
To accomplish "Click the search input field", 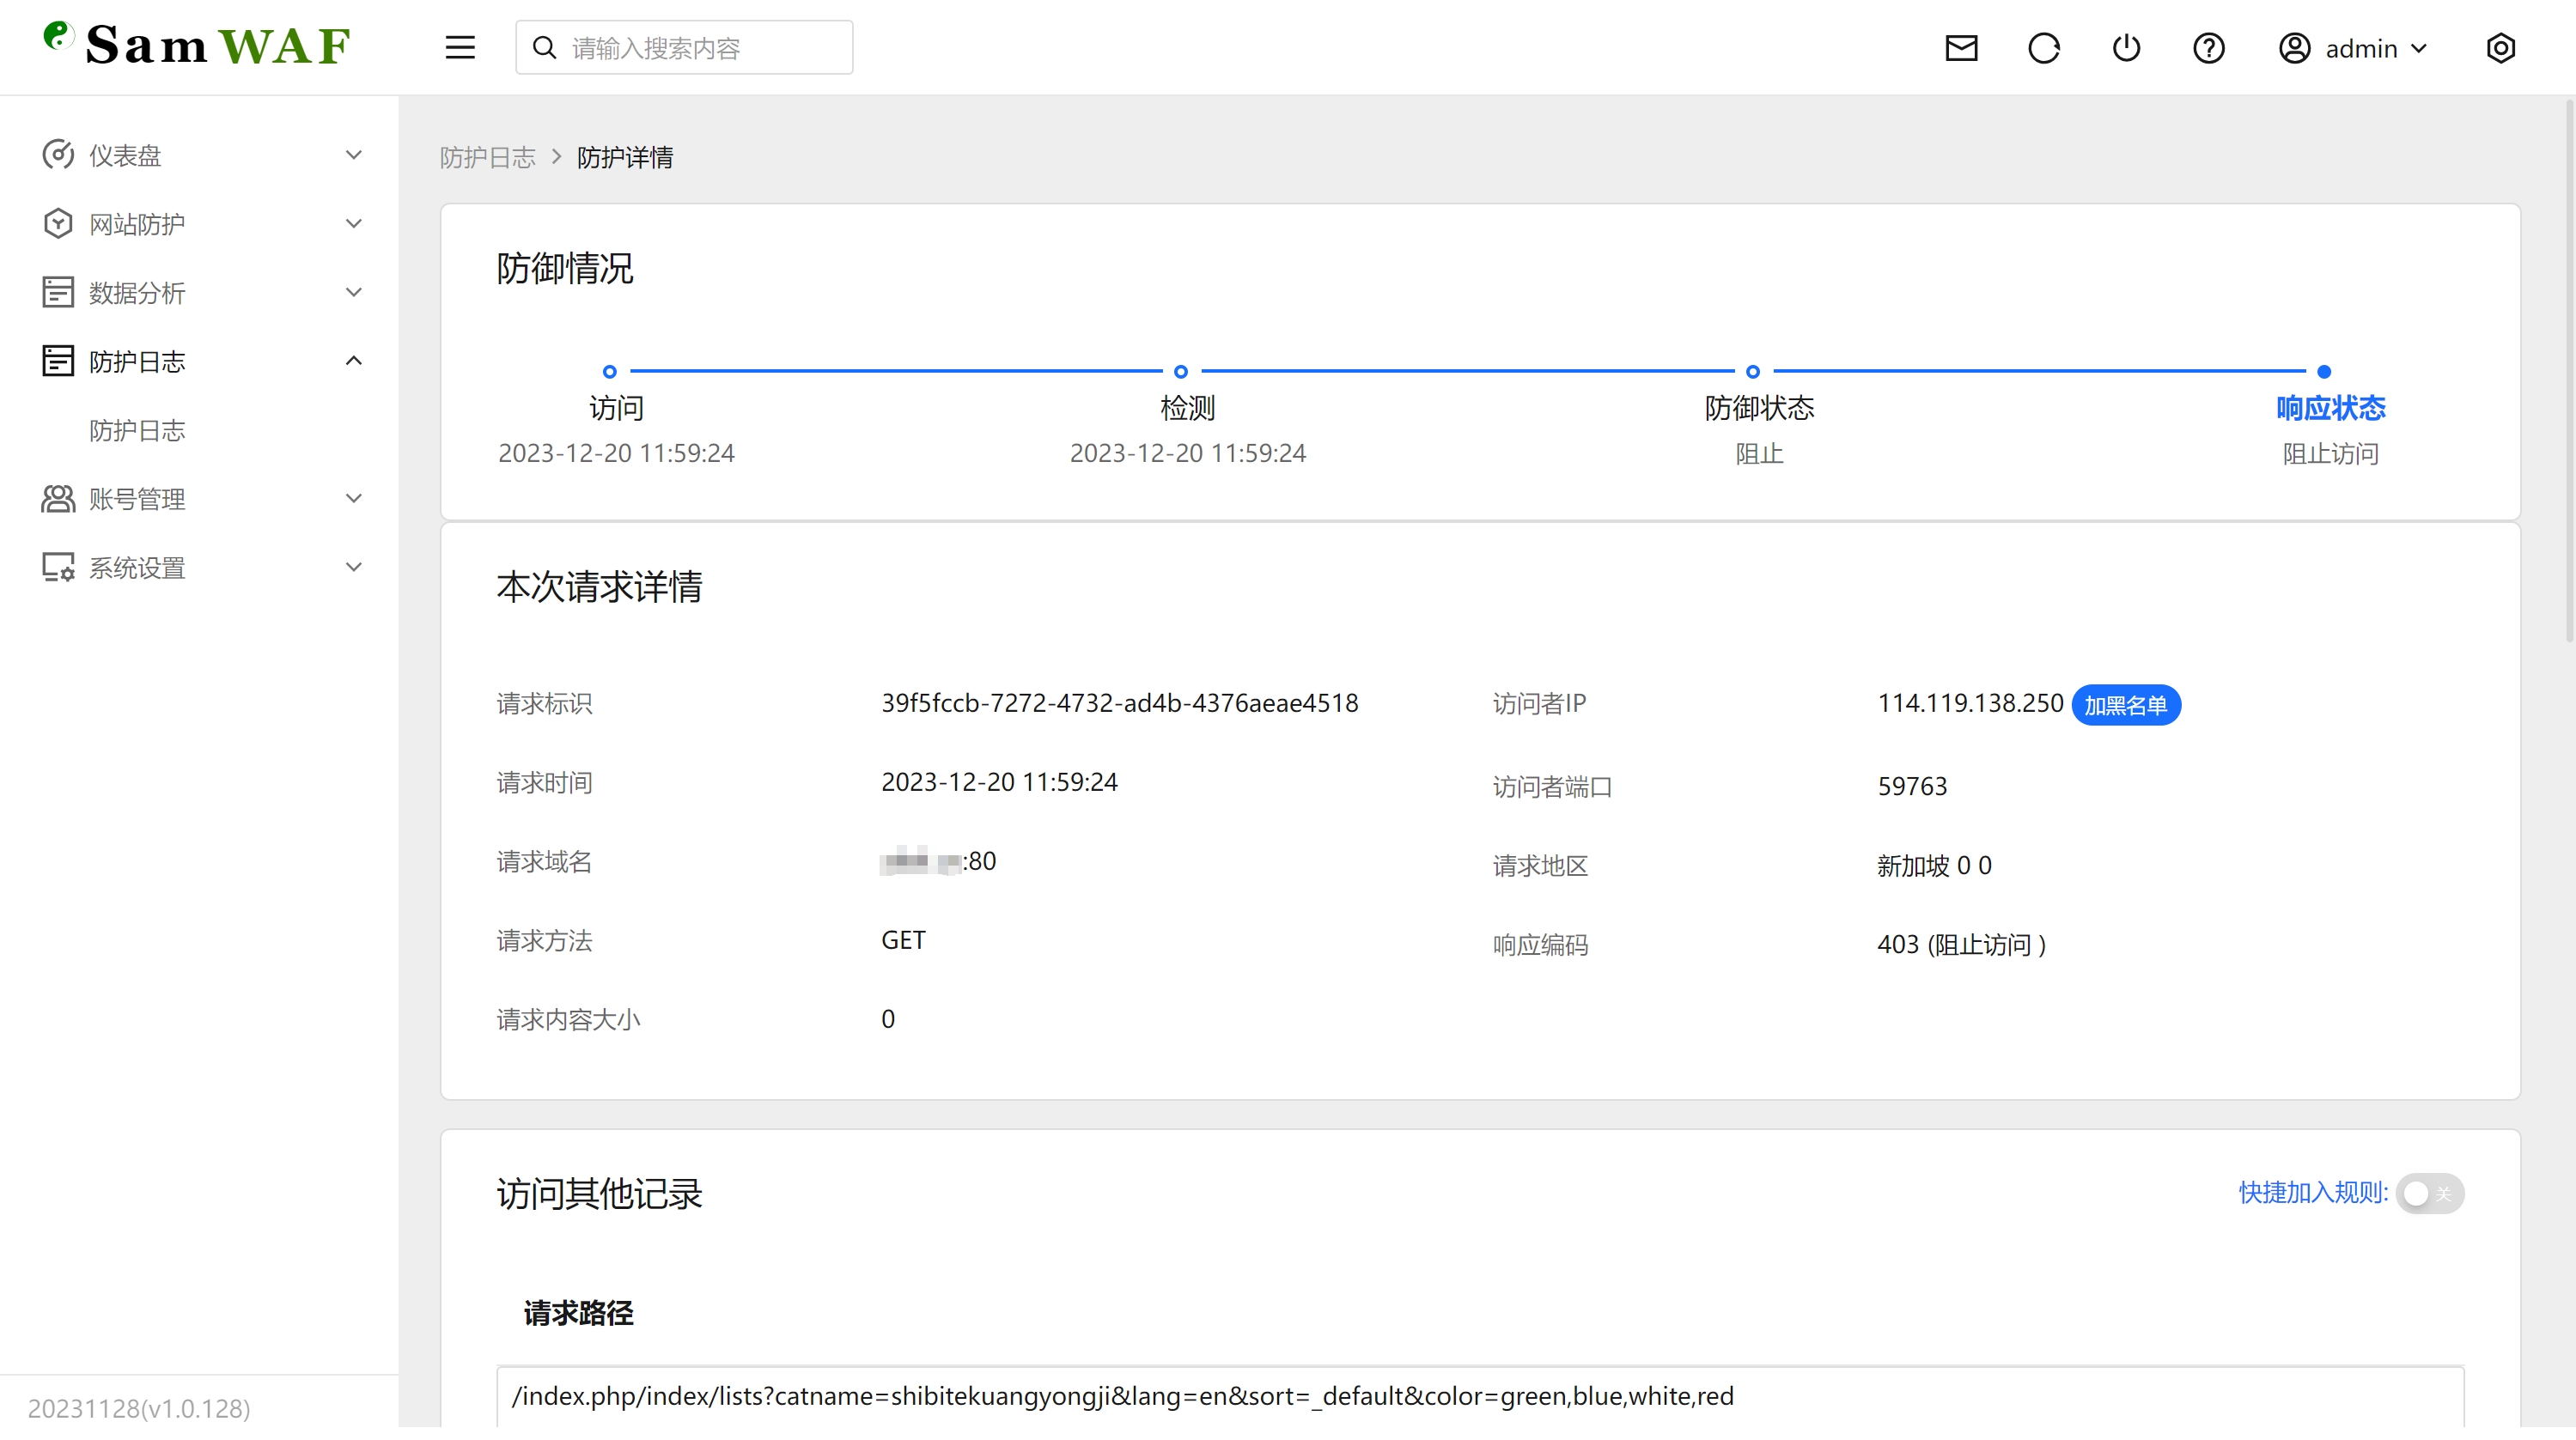I will click(683, 46).
